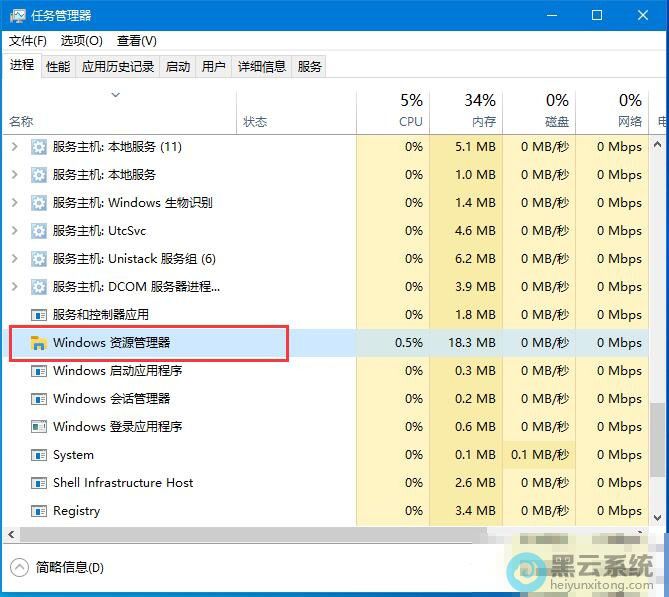Select the Shell Infrastructure Host row text
This screenshot has width=669, height=597.
[x=123, y=483]
